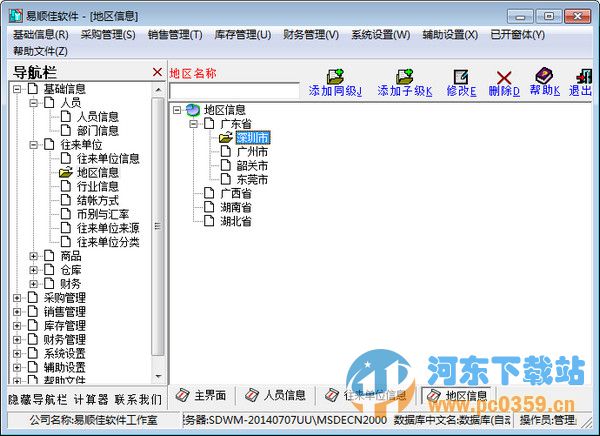The width and height of the screenshot is (600, 436).
Task: Expand the 销售管理 navigation node
Action: (17, 312)
